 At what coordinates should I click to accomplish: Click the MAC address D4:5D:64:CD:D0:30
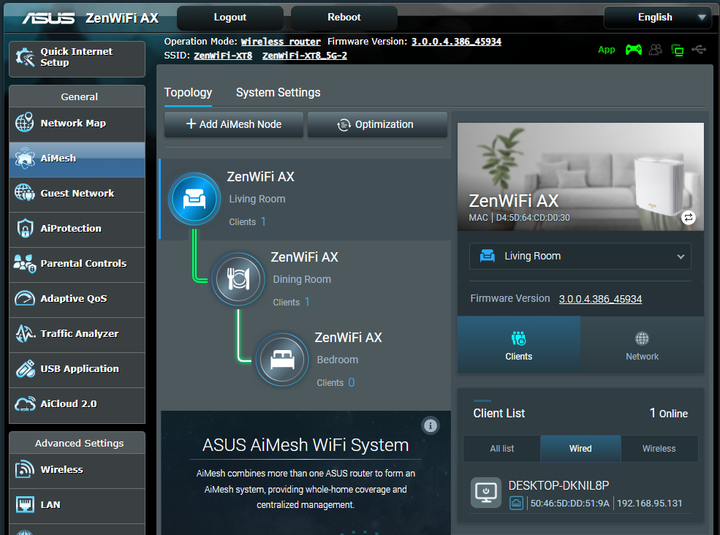click(x=533, y=218)
